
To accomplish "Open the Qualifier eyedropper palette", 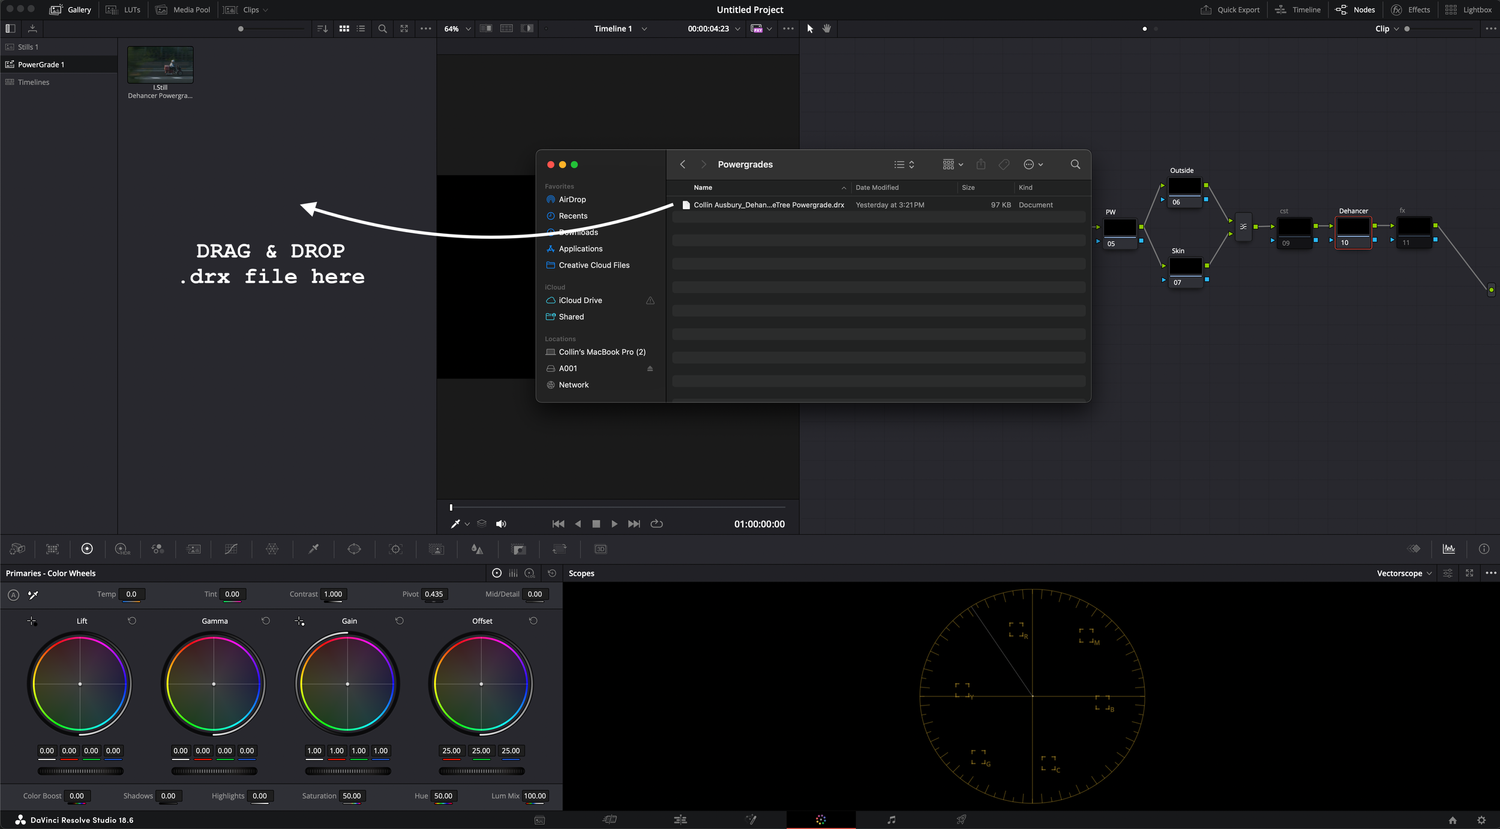I will coord(313,548).
